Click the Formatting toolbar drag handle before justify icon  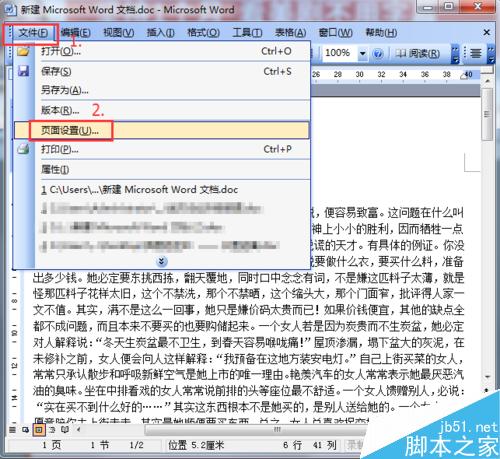click(x=465, y=53)
